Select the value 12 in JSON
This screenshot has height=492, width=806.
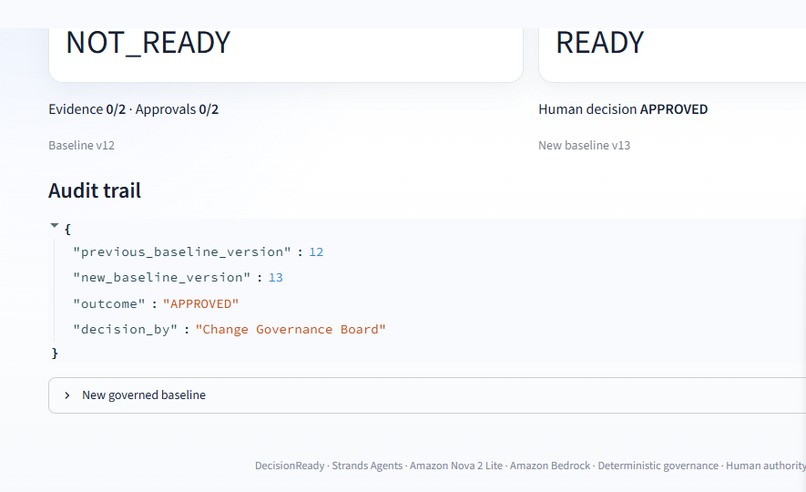pyautogui.click(x=316, y=252)
